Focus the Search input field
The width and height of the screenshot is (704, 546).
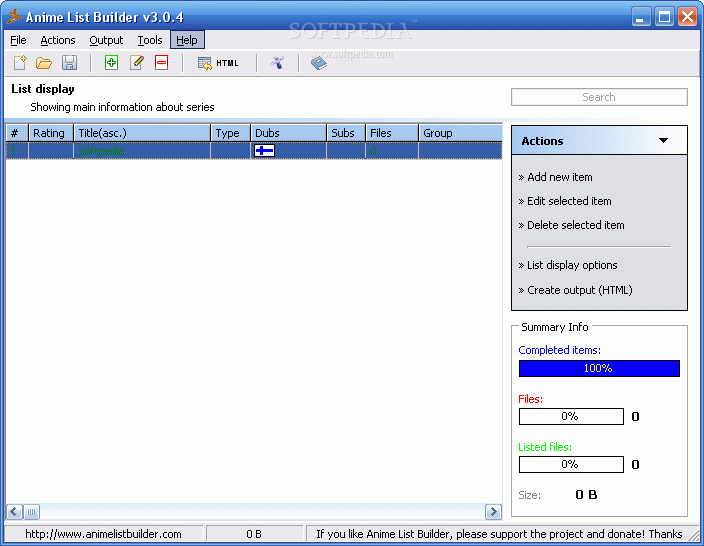coord(599,97)
